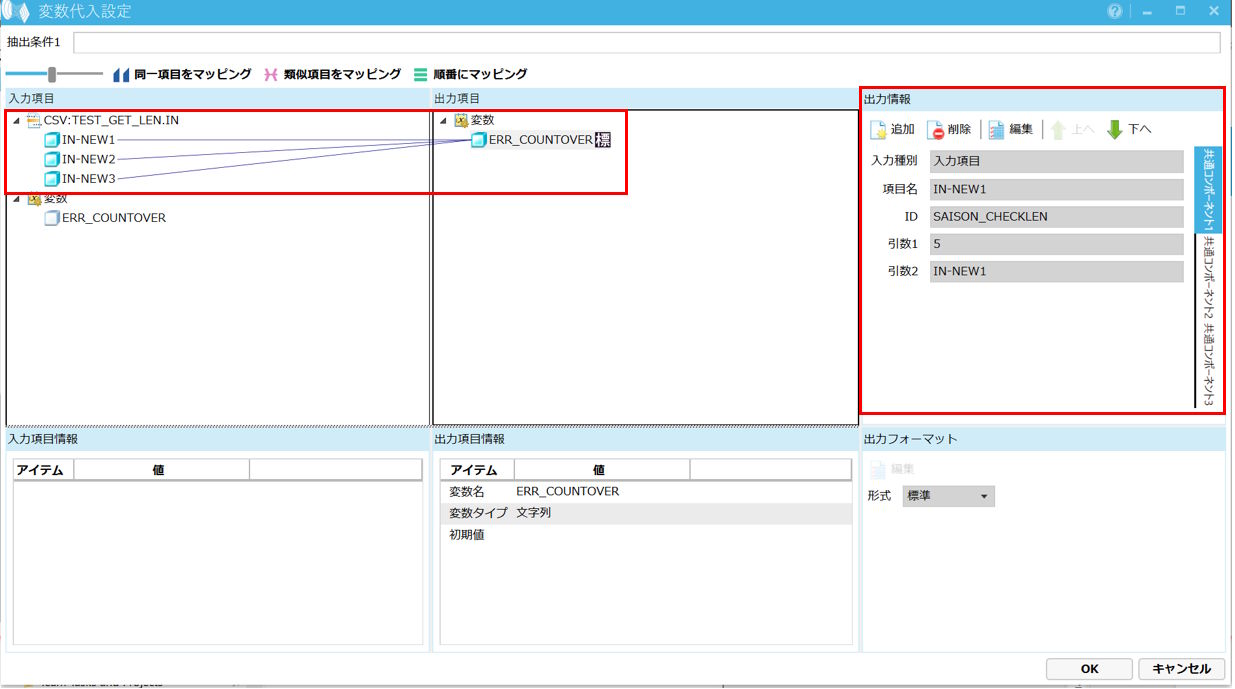
Task: Select ERR_COUNTOVER output variable
Action: coord(540,140)
